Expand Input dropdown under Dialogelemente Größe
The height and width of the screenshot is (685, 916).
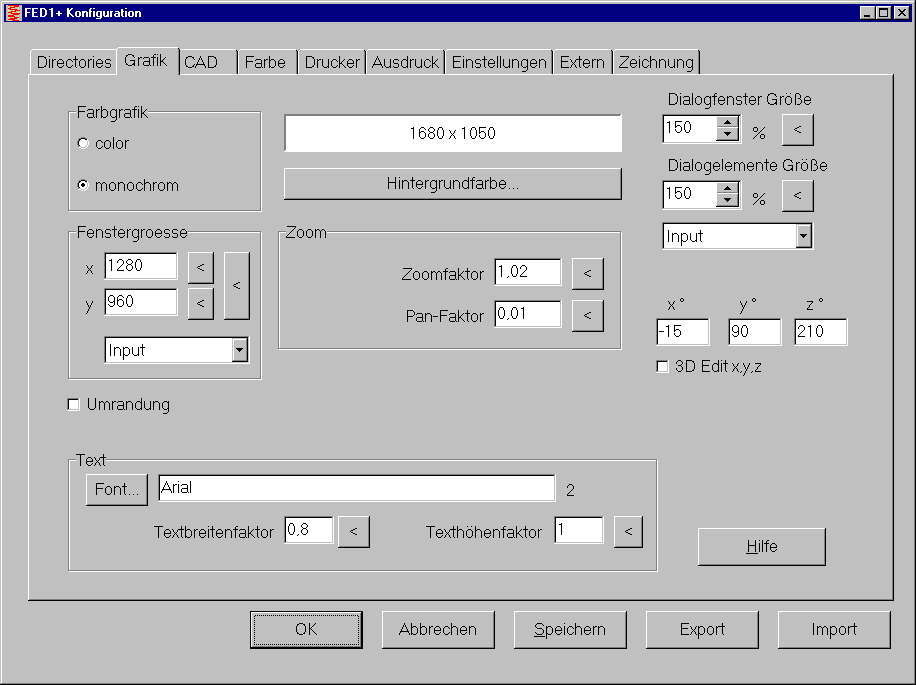click(802, 236)
